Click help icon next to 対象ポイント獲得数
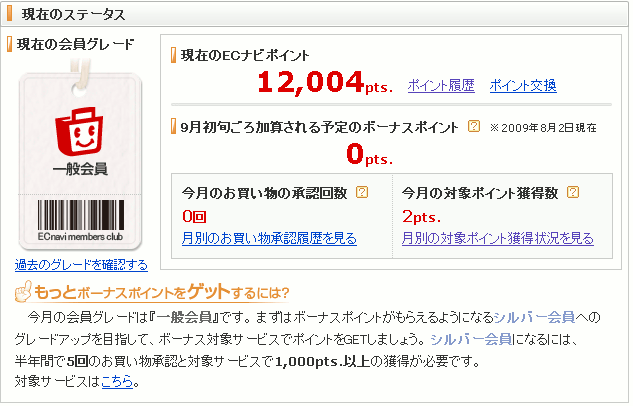 pos(573,192)
